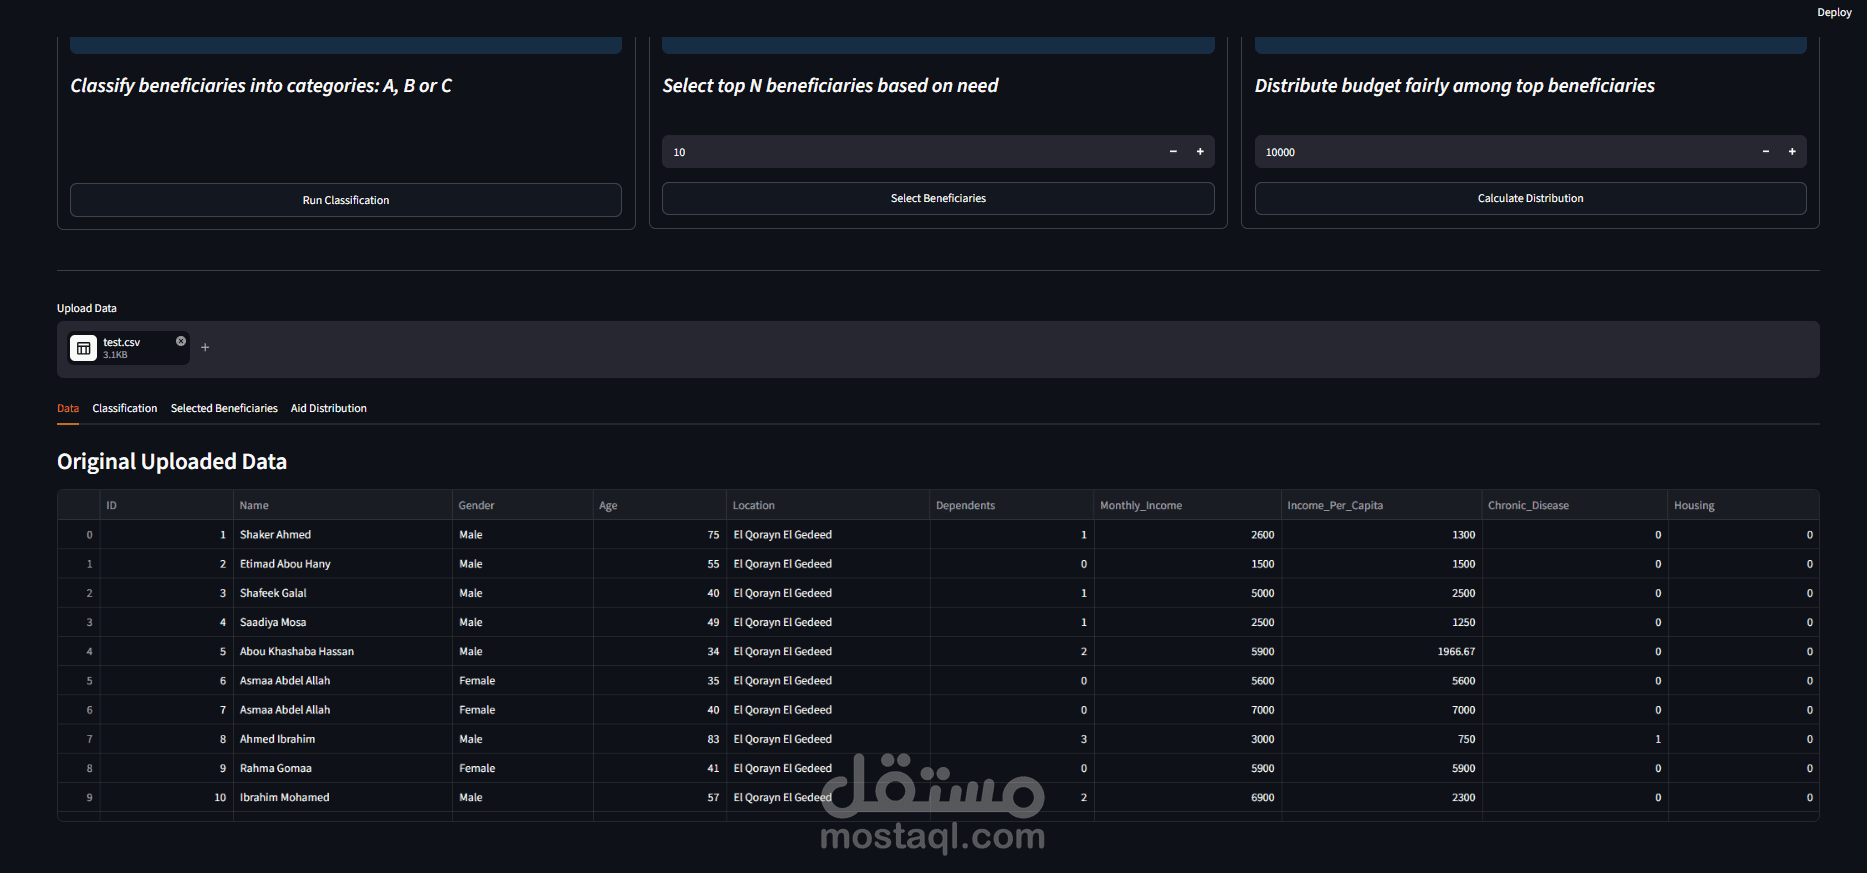Screen dimensions: 1867x873
Task: Click the test.csv table file icon
Action: [x=84, y=348]
